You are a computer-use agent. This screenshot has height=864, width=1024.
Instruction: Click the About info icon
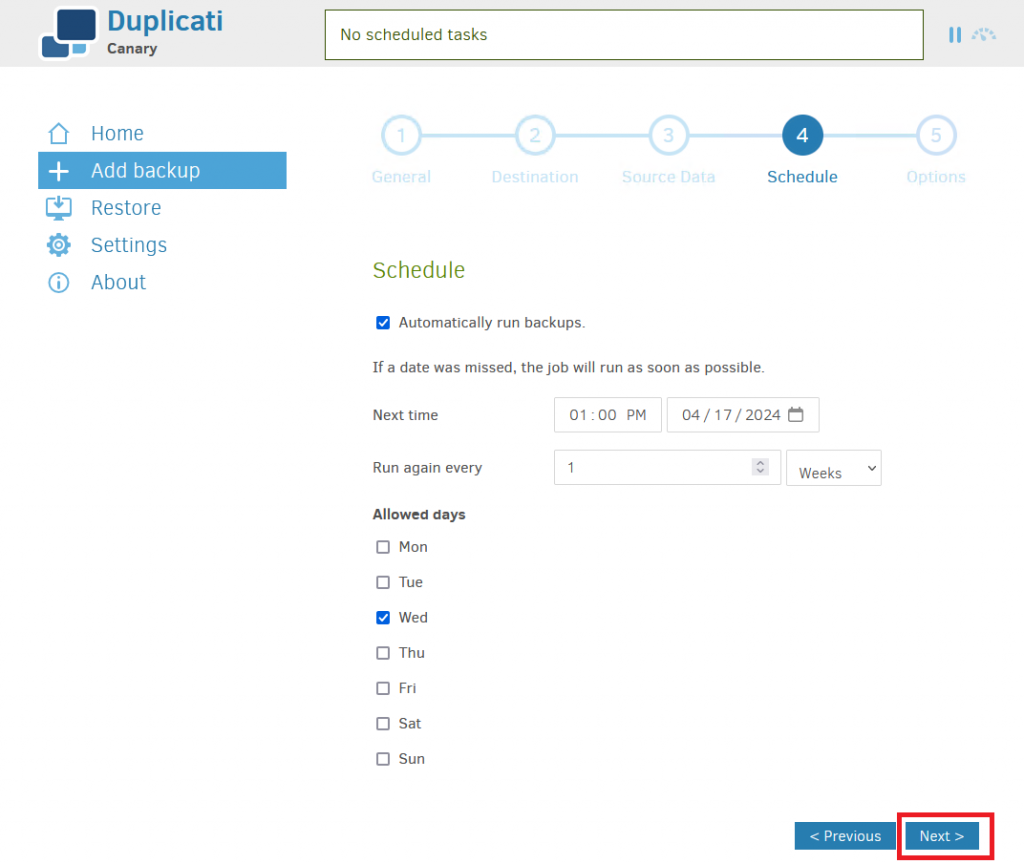click(59, 282)
